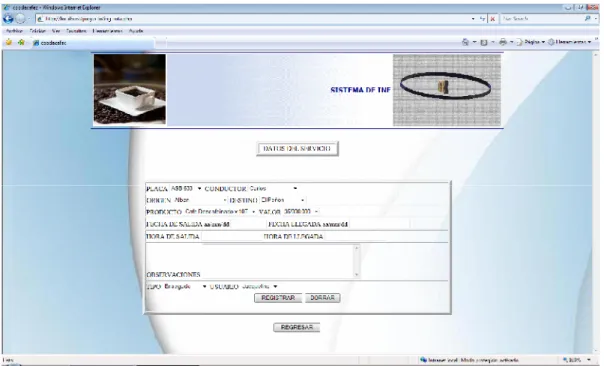604x366 pixels.
Task: Click the REGRESAR button
Action: 297,327
